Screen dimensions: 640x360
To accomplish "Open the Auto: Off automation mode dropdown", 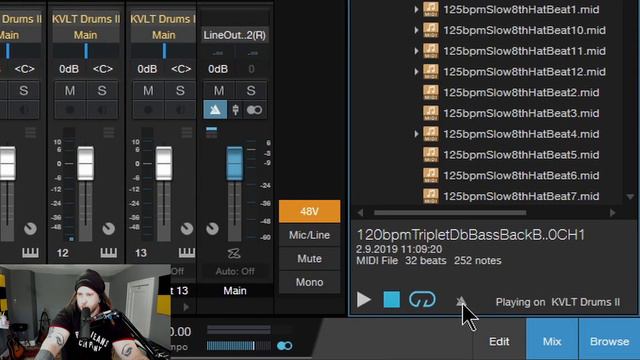I will click(x=235, y=271).
